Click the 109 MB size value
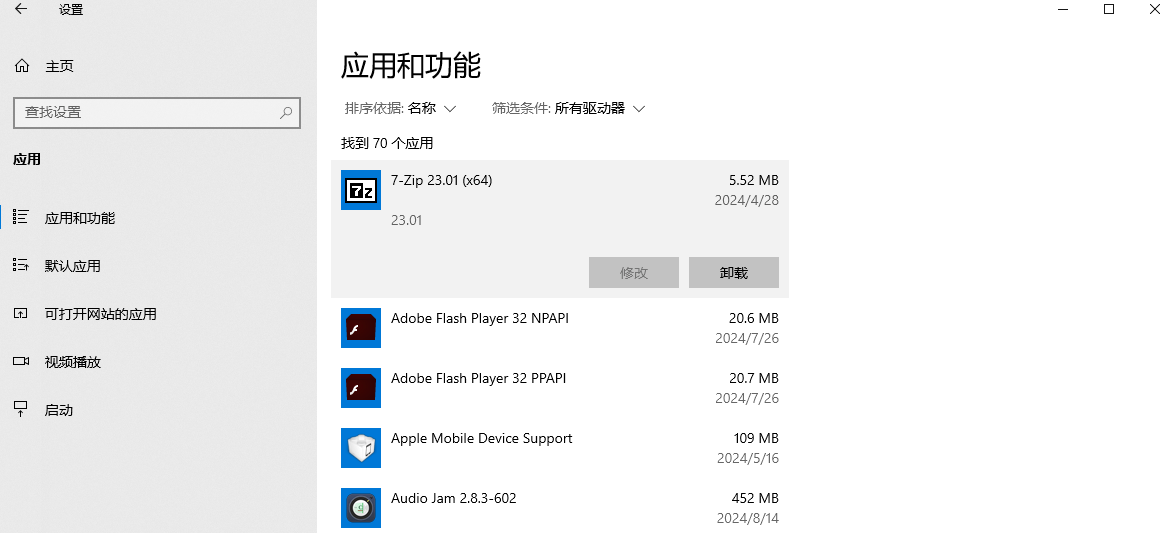The image size is (1173, 533). (x=756, y=438)
